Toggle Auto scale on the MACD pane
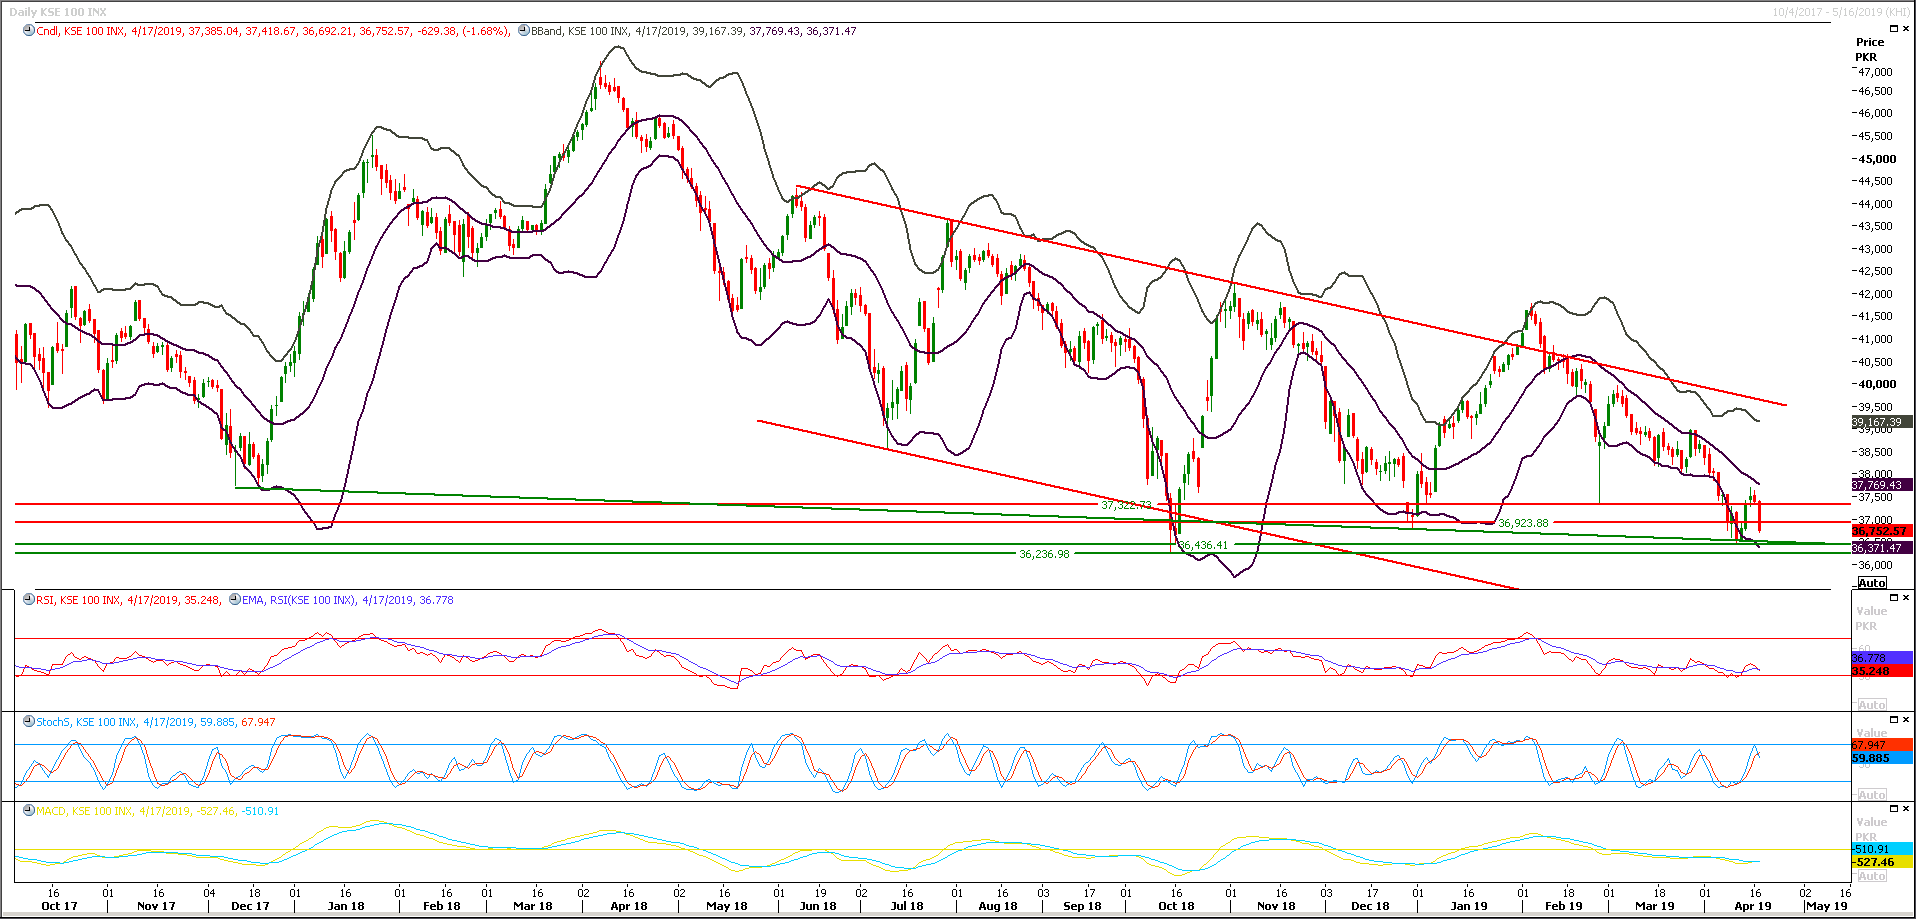 pos(1873,875)
